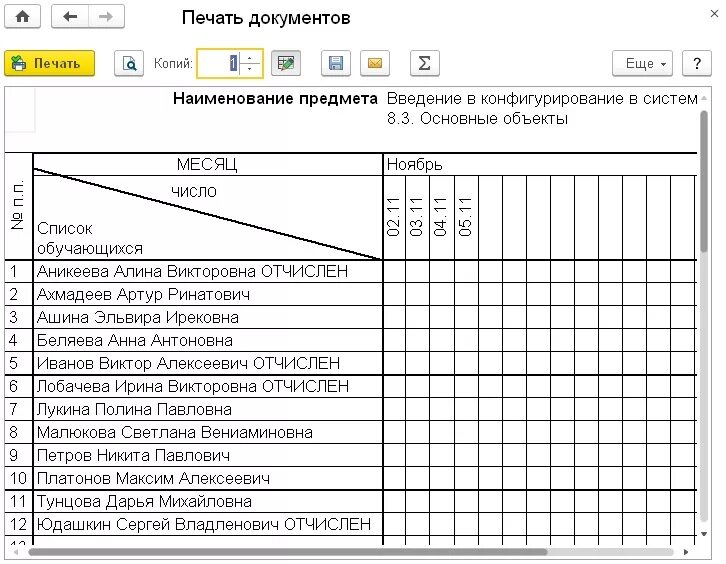Select the 03.11 date column header

(417, 217)
